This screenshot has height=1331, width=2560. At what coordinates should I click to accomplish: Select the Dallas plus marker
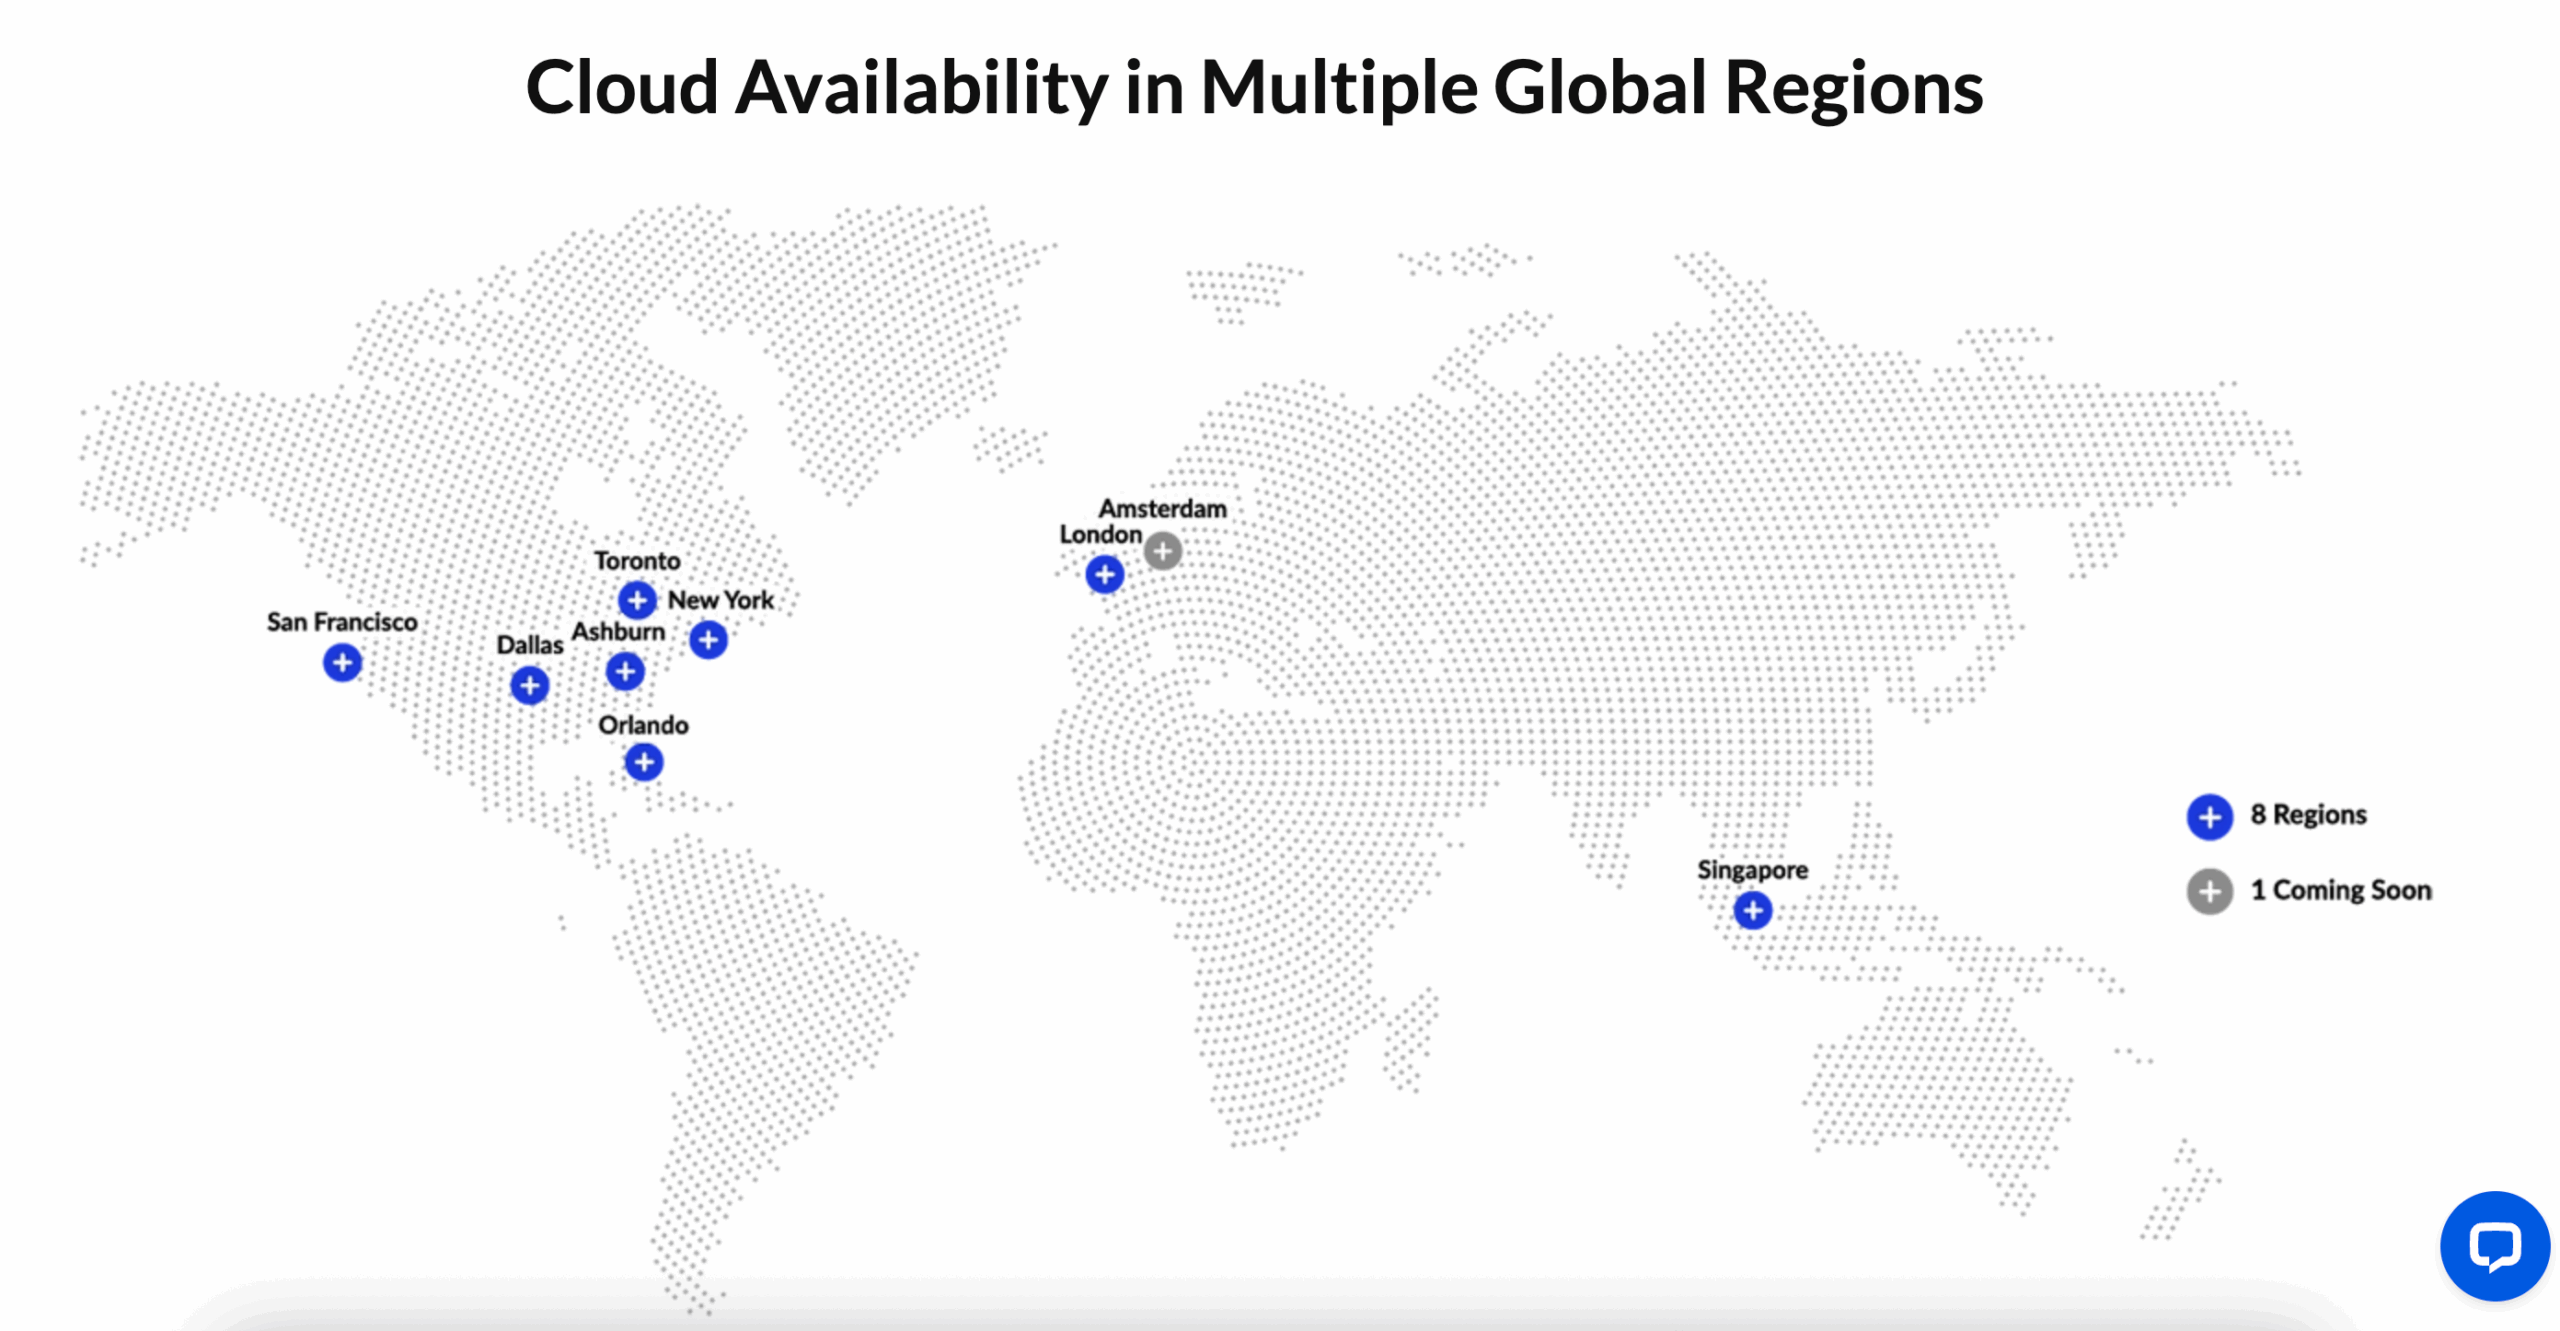point(530,686)
